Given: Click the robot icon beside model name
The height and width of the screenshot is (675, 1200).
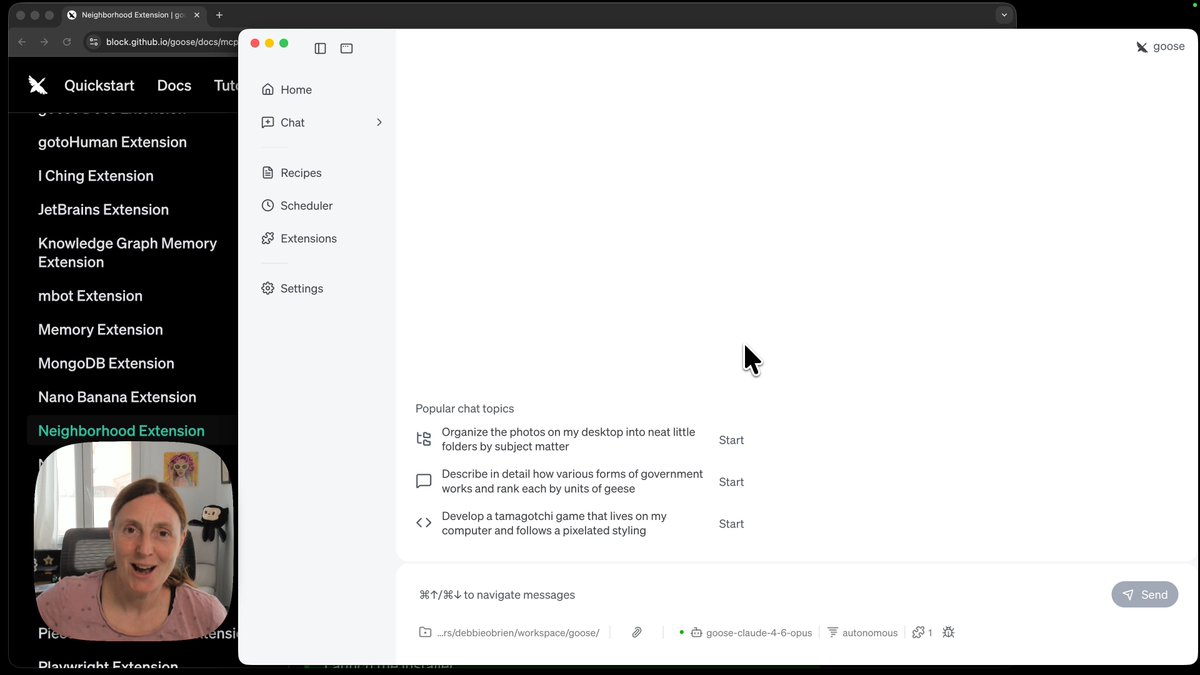Looking at the screenshot, I should click(x=696, y=632).
